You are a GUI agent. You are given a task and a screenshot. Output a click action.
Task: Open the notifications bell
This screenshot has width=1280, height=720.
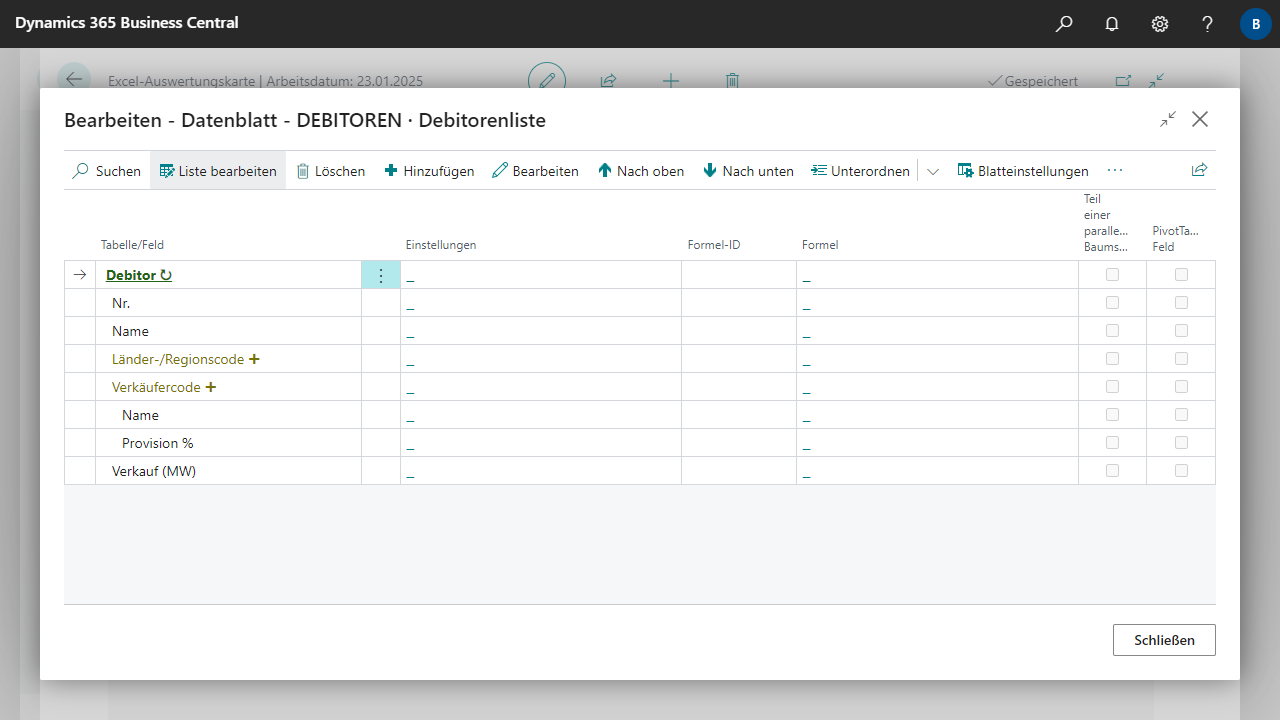tap(1112, 23)
